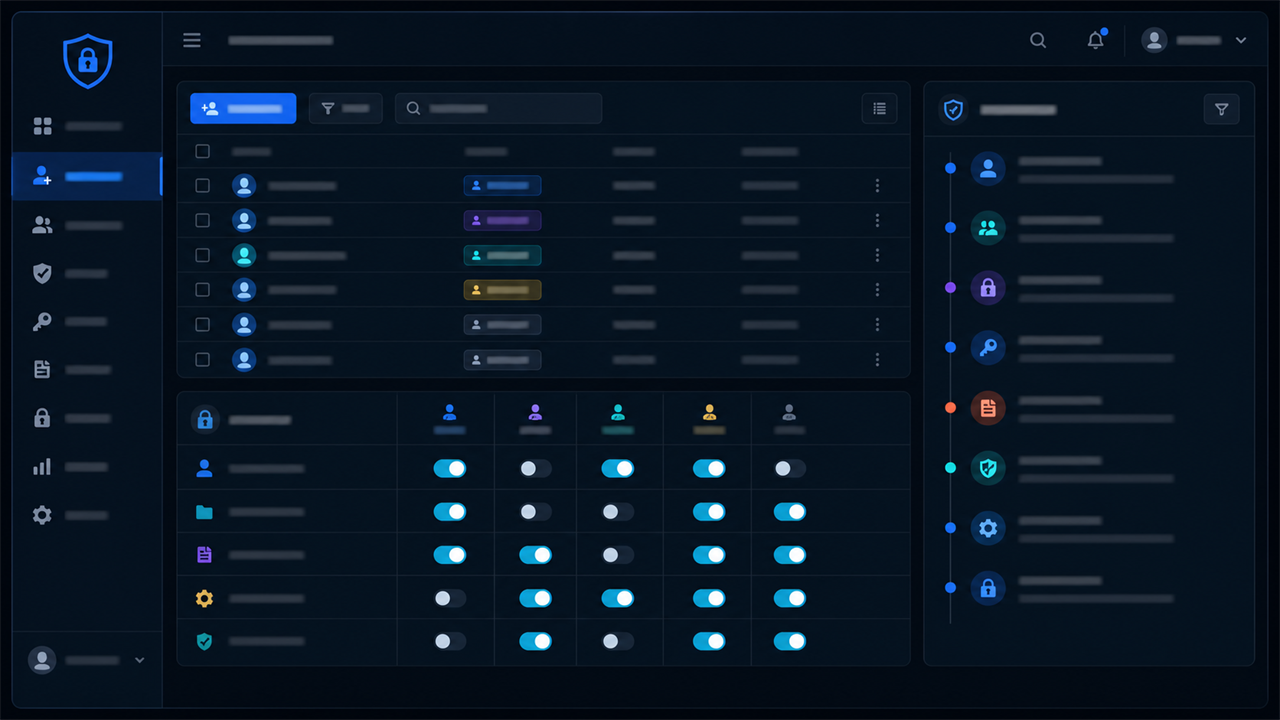1280x720 pixels.
Task: Open three-dot menu for the blue-badge row
Action: pyautogui.click(x=877, y=185)
